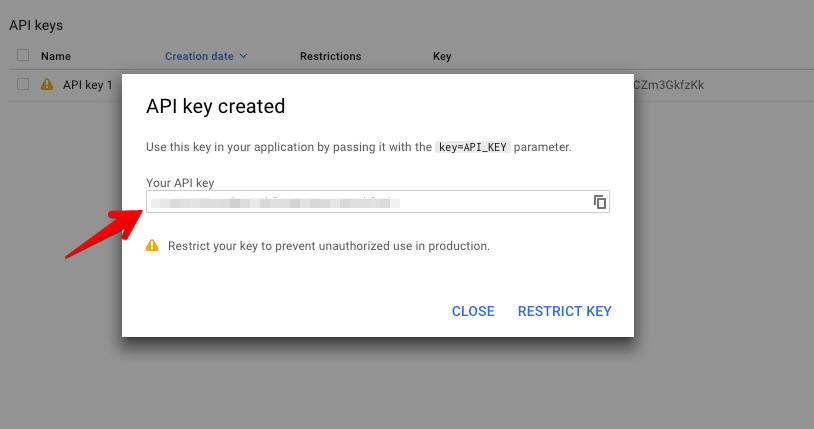Click the Key column header

click(442, 57)
